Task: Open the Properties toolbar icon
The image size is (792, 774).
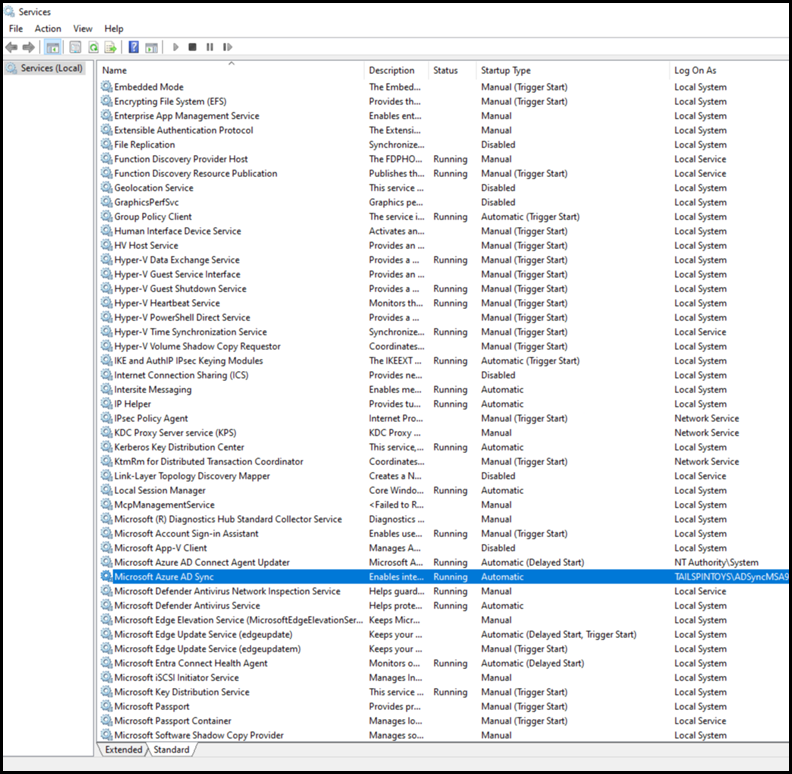Action: (x=73, y=47)
